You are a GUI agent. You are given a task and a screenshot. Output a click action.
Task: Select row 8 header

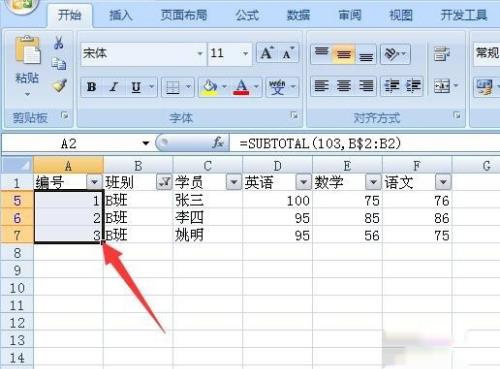coord(17,253)
